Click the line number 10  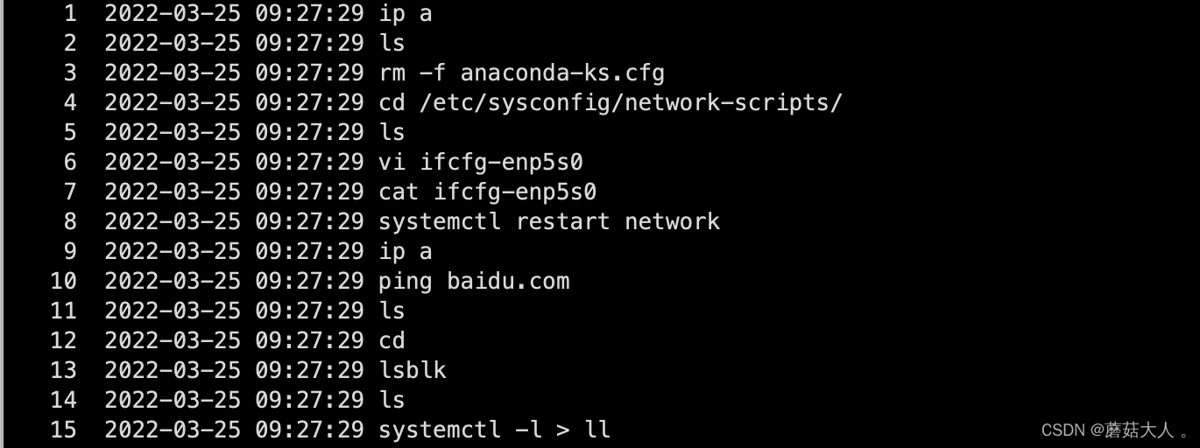tap(63, 281)
